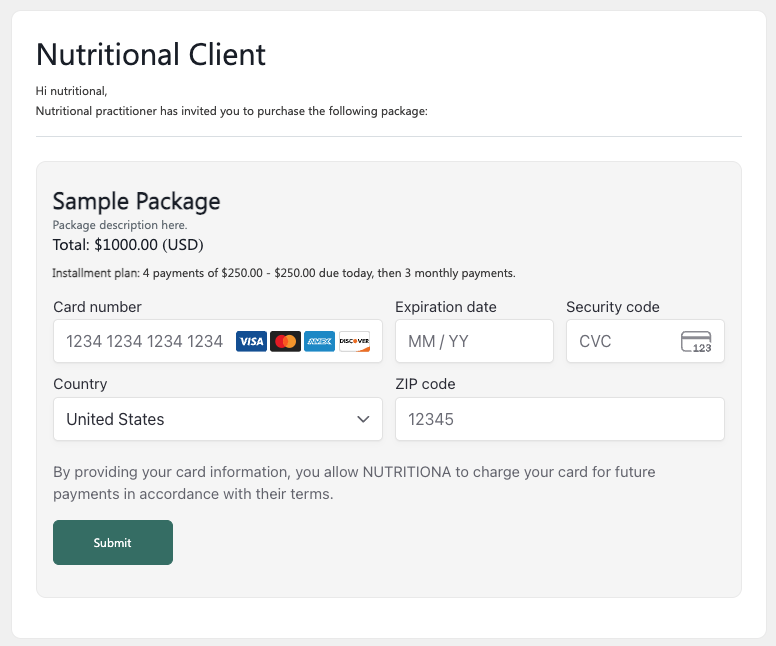Screen dimensions: 776x646
Task: Click the Sample Package heading
Action: coord(137,201)
